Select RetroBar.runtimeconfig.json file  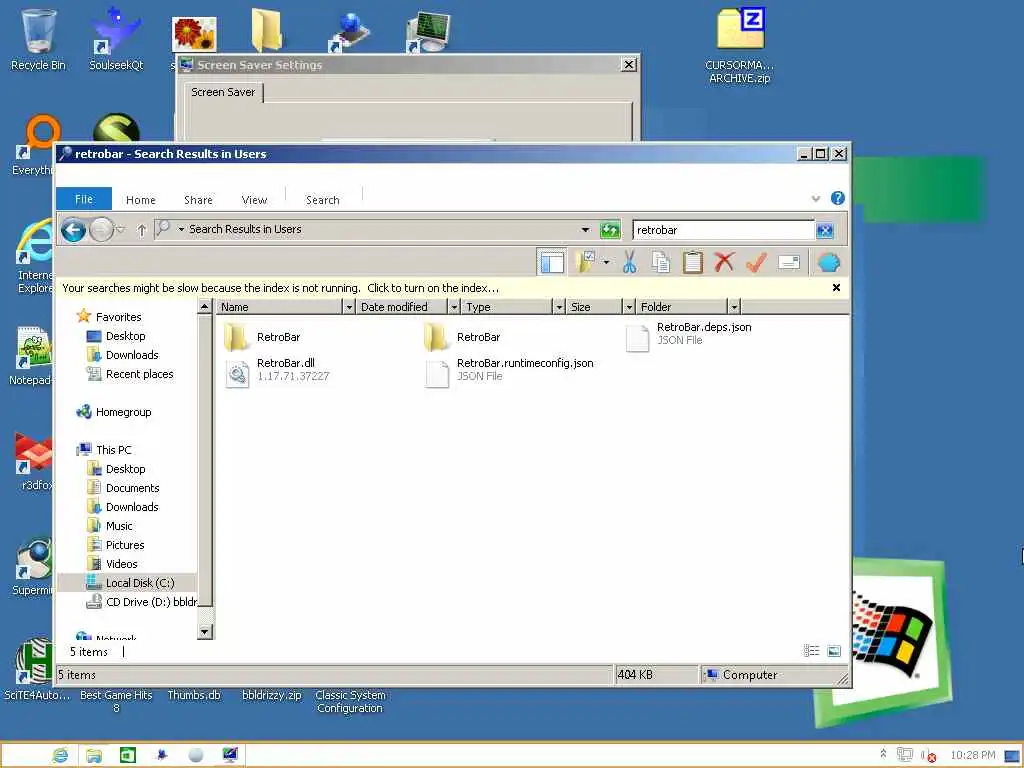click(509, 374)
